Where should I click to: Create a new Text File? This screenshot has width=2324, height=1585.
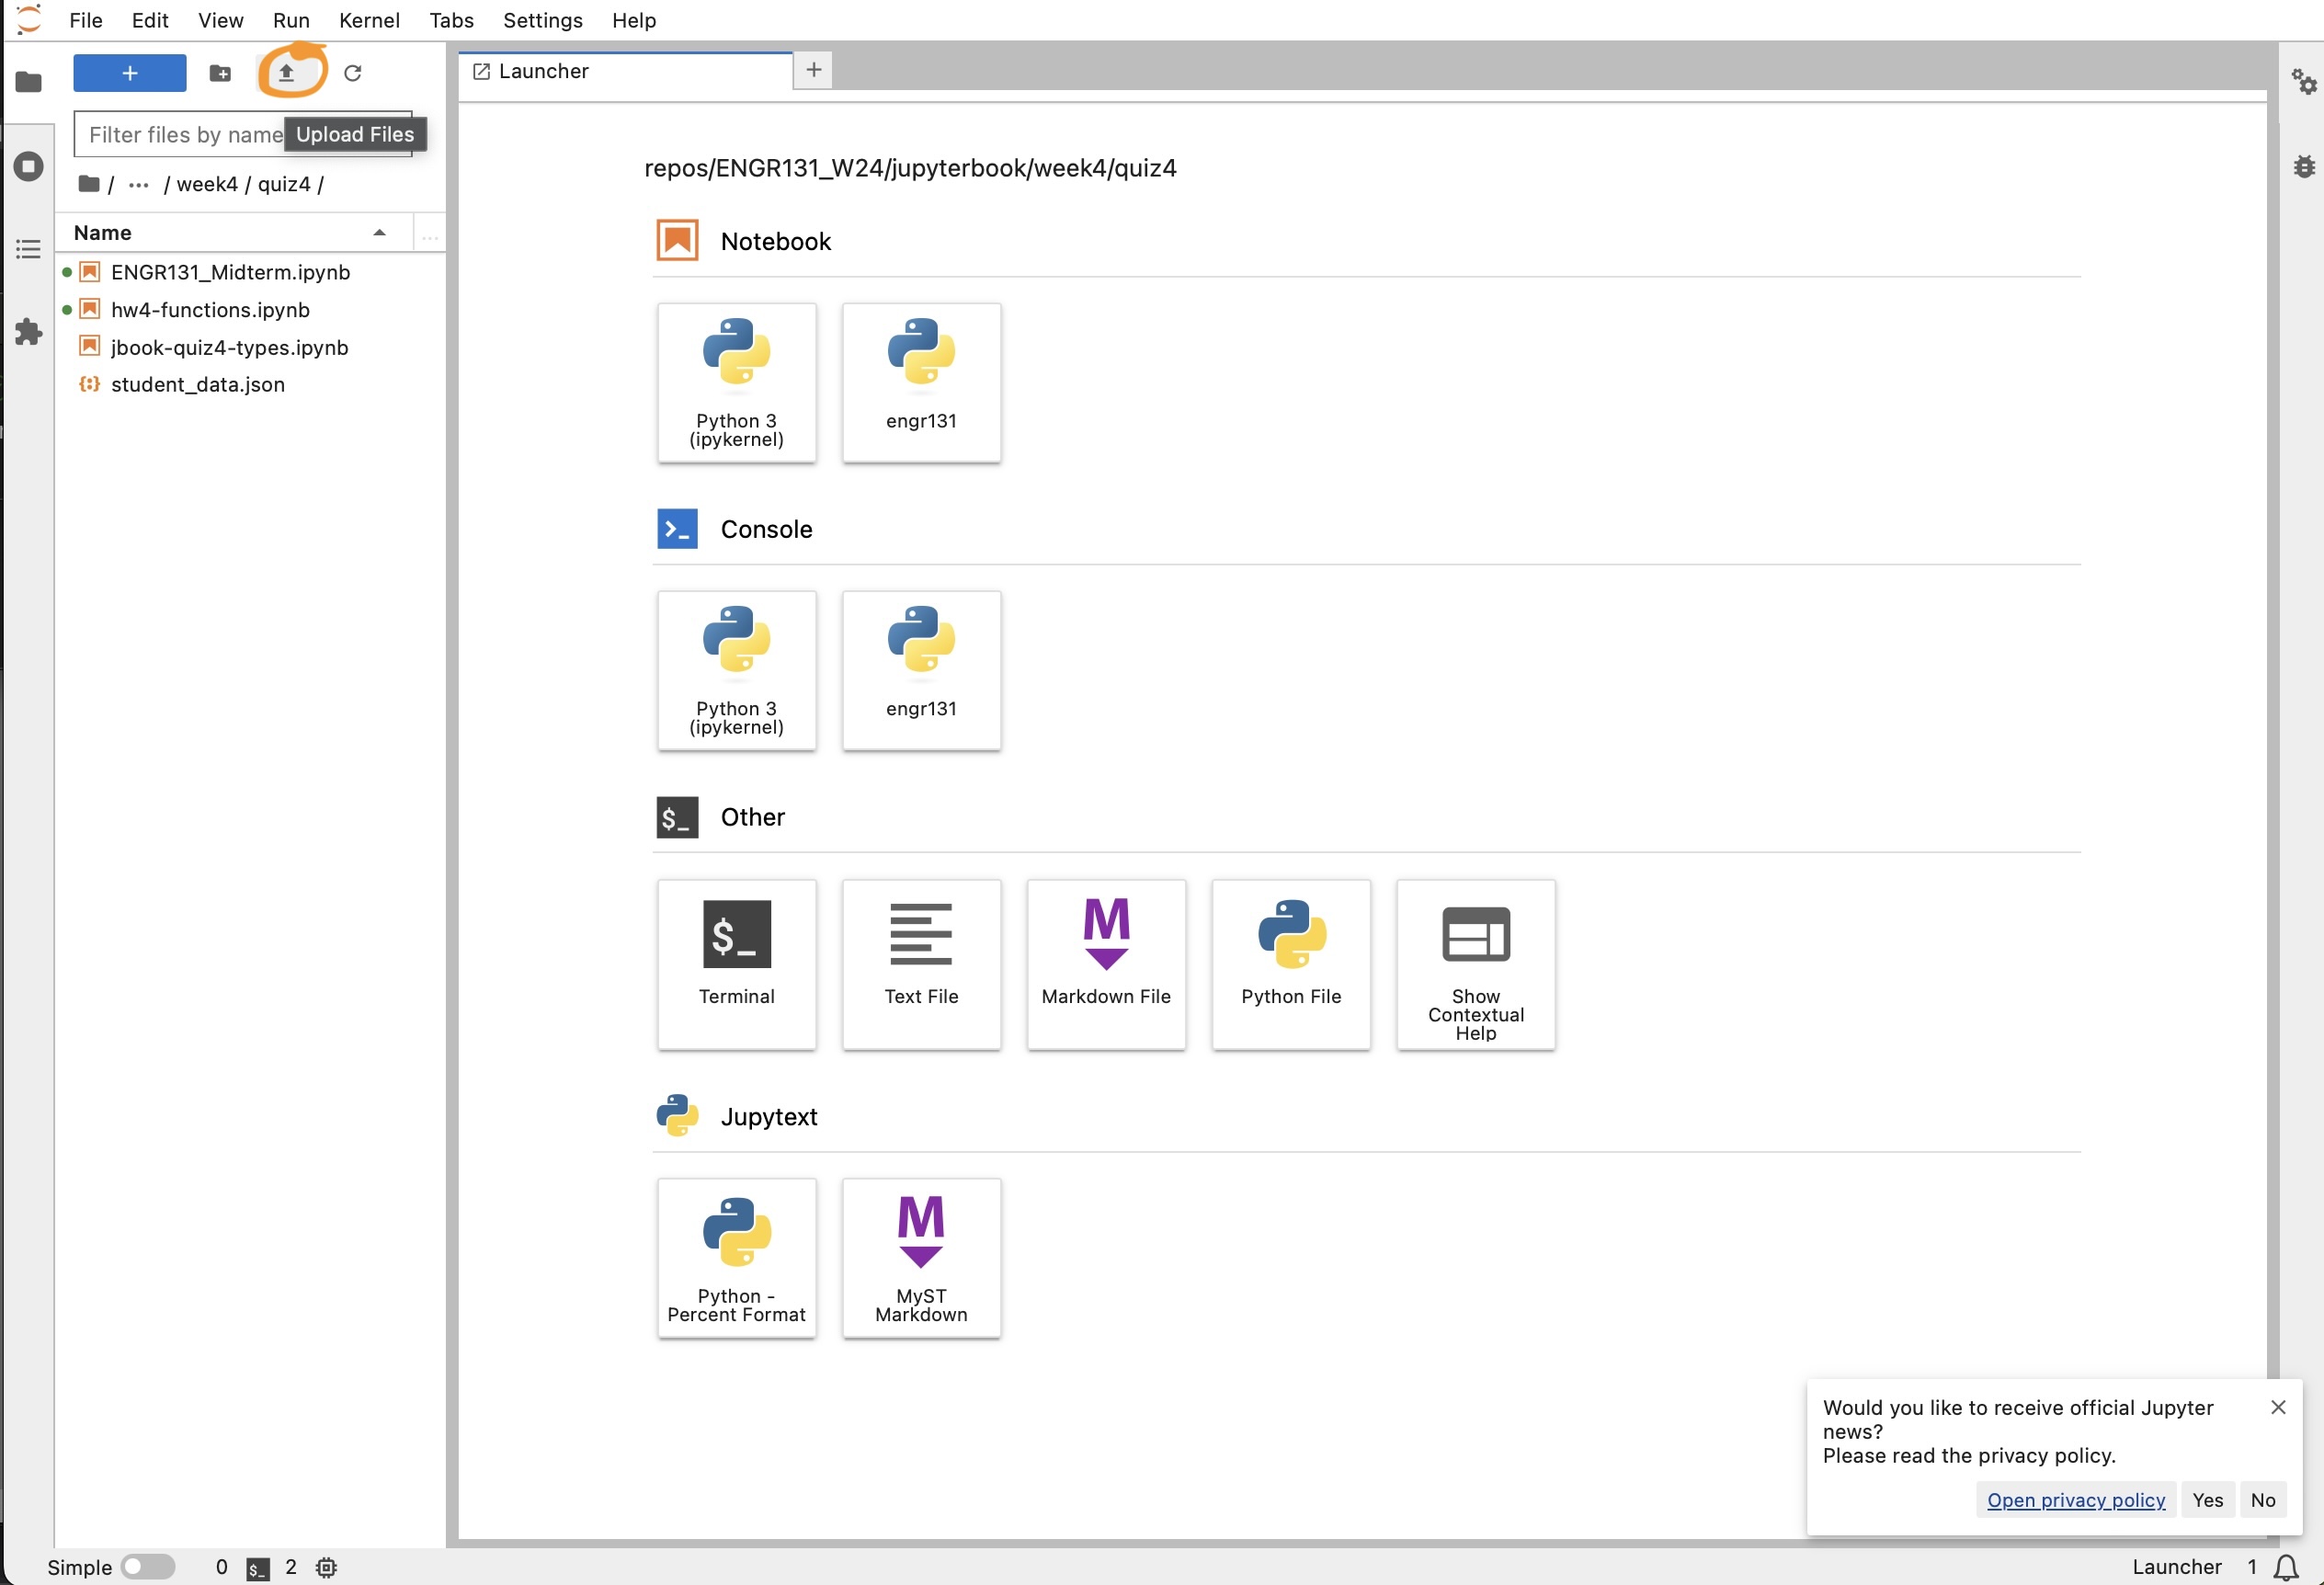(x=921, y=965)
